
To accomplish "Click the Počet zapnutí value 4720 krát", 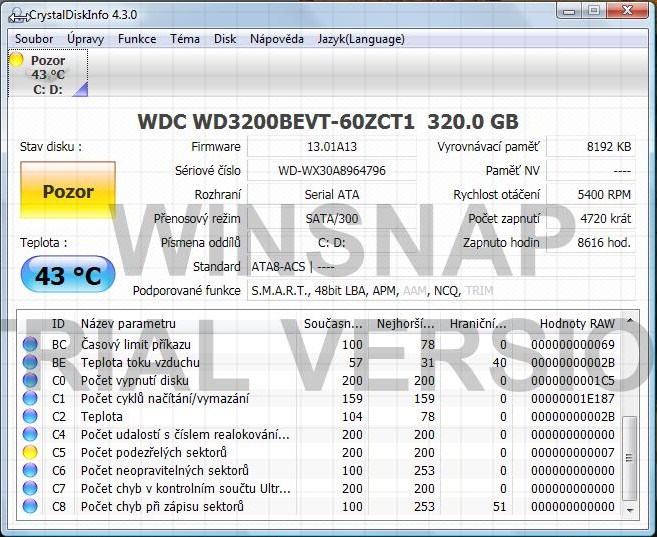I will click(591, 218).
